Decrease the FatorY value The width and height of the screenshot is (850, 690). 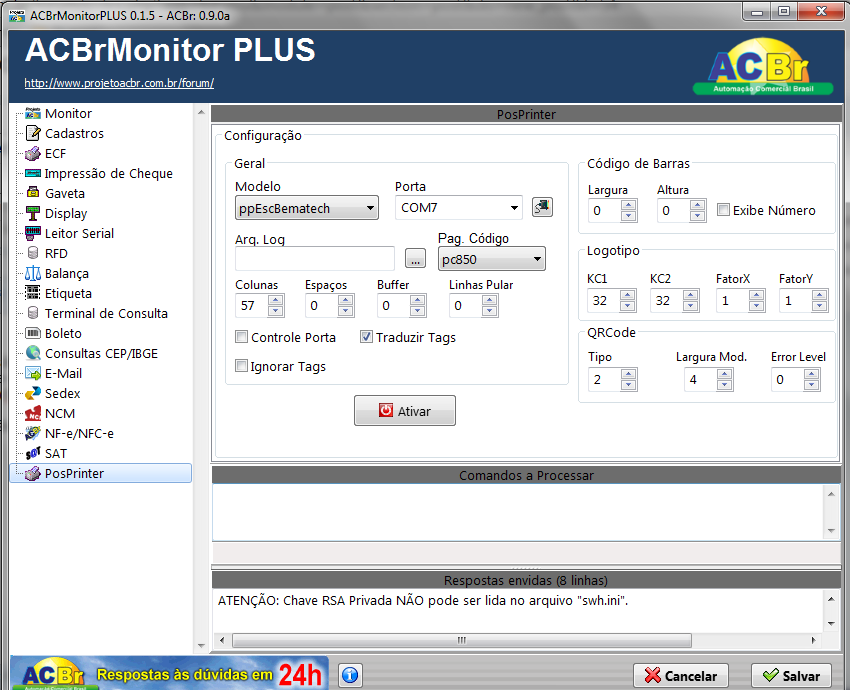tap(820, 306)
